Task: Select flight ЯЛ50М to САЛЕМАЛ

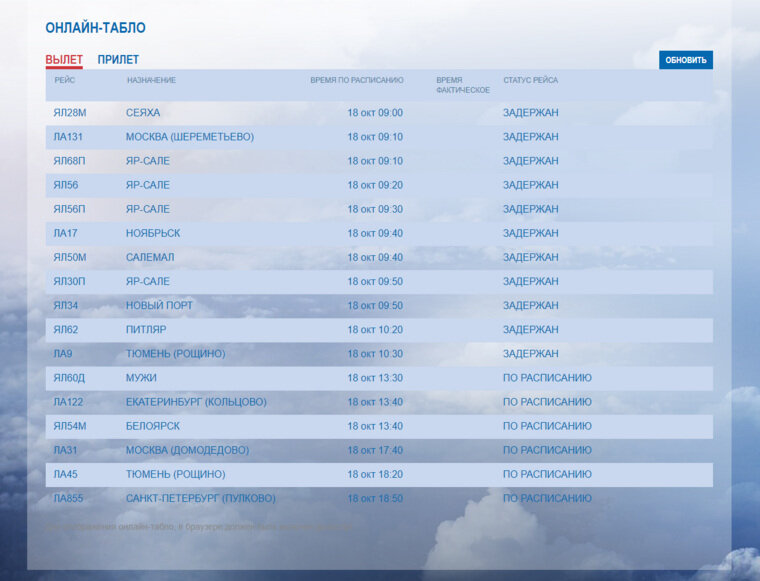Action: point(379,257)
